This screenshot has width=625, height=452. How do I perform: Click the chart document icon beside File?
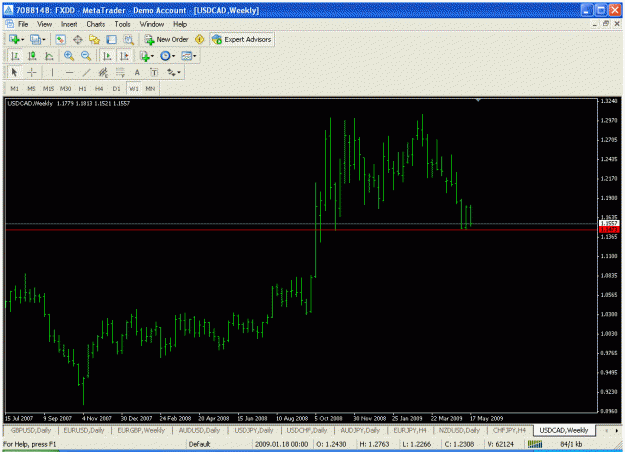pos(9,24)
